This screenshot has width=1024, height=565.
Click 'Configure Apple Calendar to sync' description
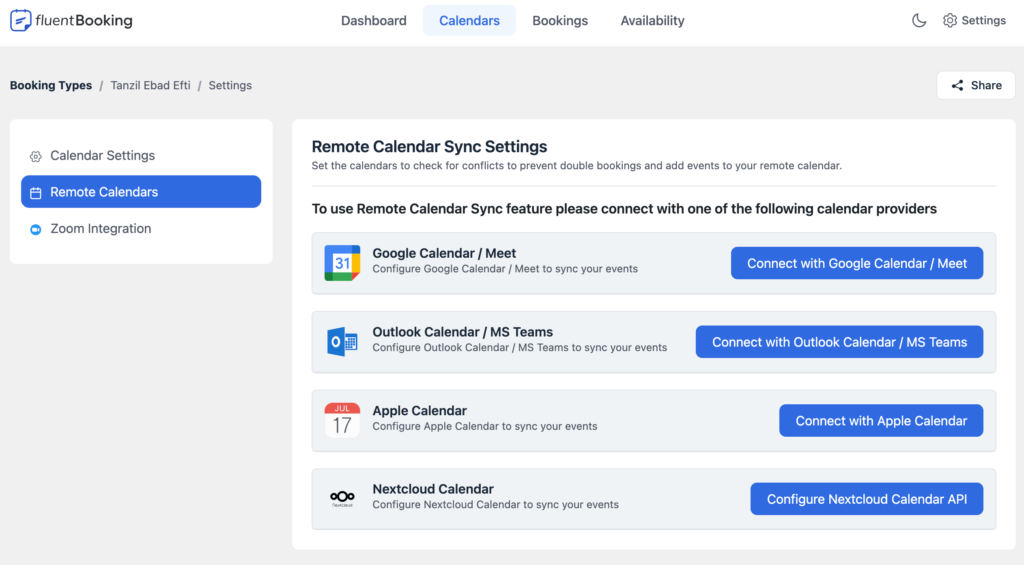[x=485, y=427]
